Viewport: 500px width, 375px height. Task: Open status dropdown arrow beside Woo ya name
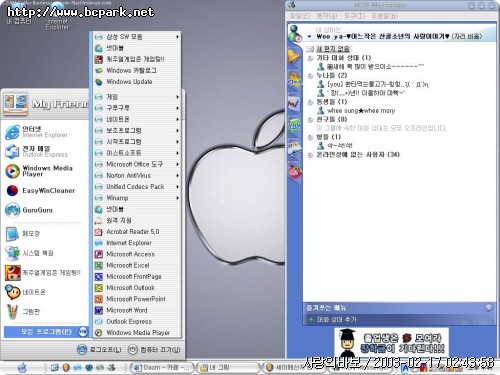tap(310, 37)
